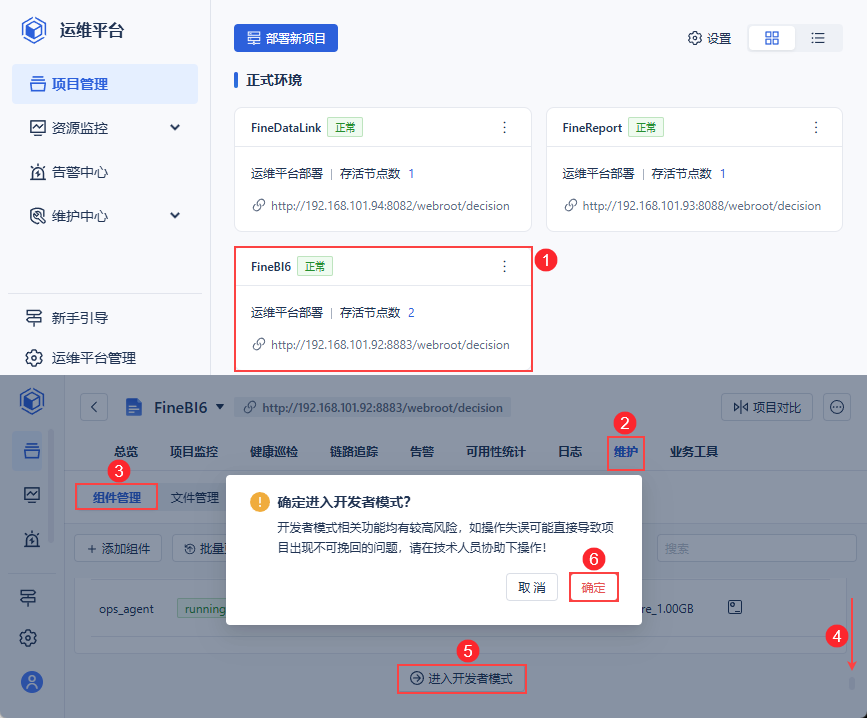Click the 正常 status tag on FineReport
This screenshot has width=867, height=718.
click(x=646, y=128)
